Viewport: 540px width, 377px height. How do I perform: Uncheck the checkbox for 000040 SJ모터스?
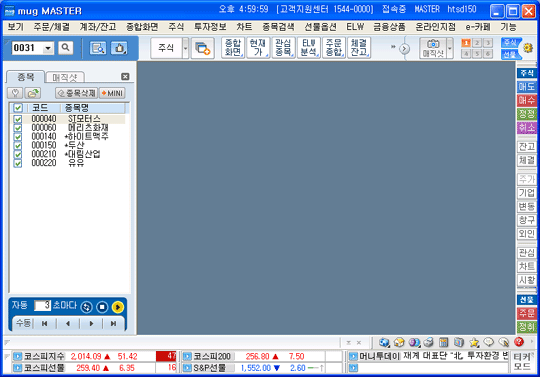coord(18,119)
